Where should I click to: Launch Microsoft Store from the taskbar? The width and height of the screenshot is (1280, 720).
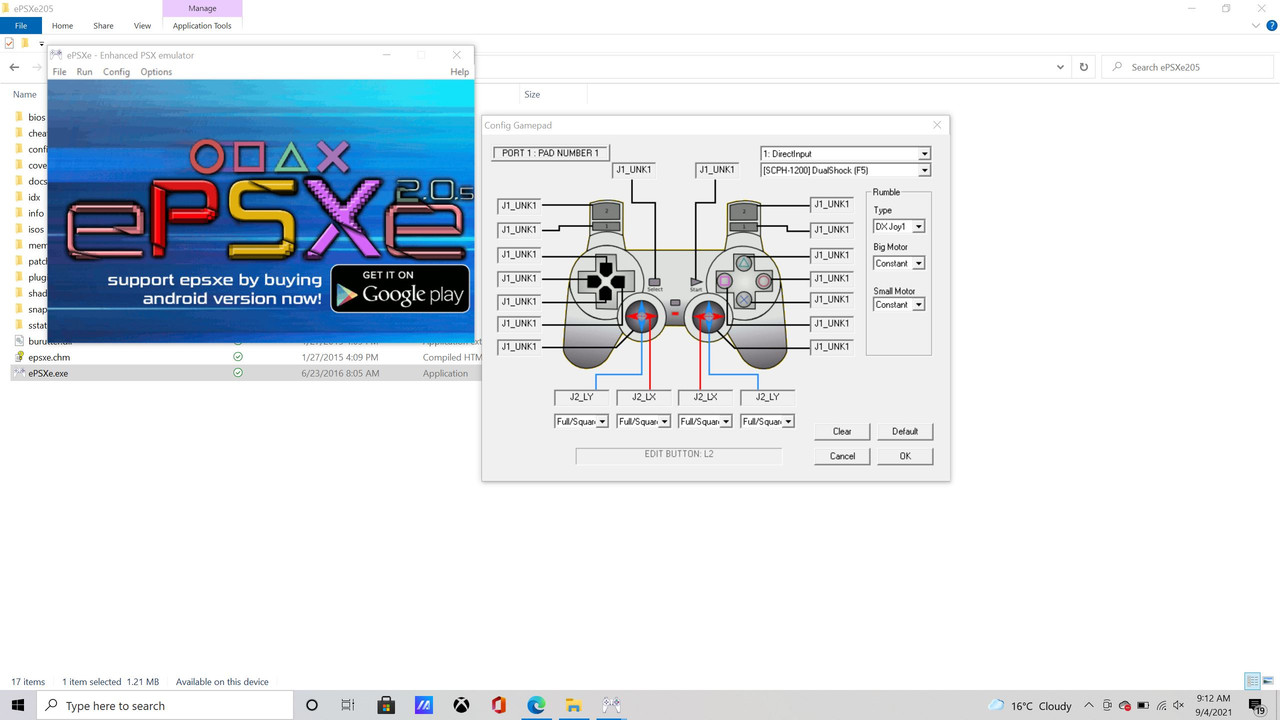click(x=386, y=705)
